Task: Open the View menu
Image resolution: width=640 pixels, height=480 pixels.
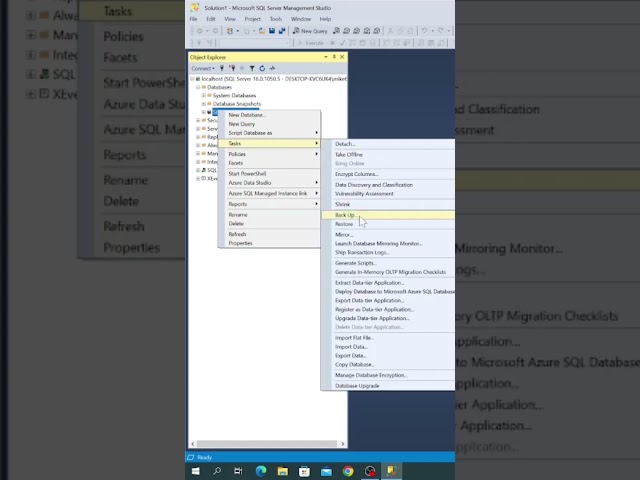Action: [x=230, y=19]
